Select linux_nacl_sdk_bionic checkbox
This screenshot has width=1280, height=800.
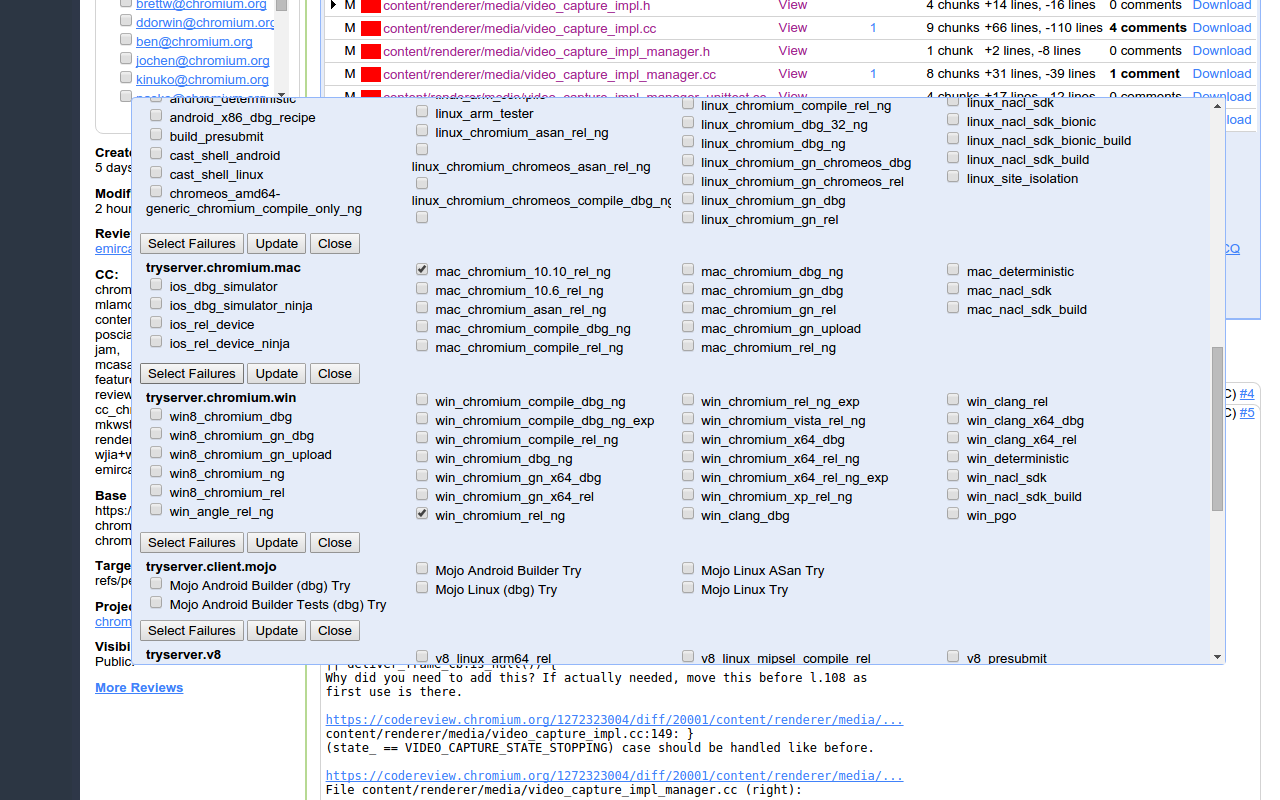point(953,120)
